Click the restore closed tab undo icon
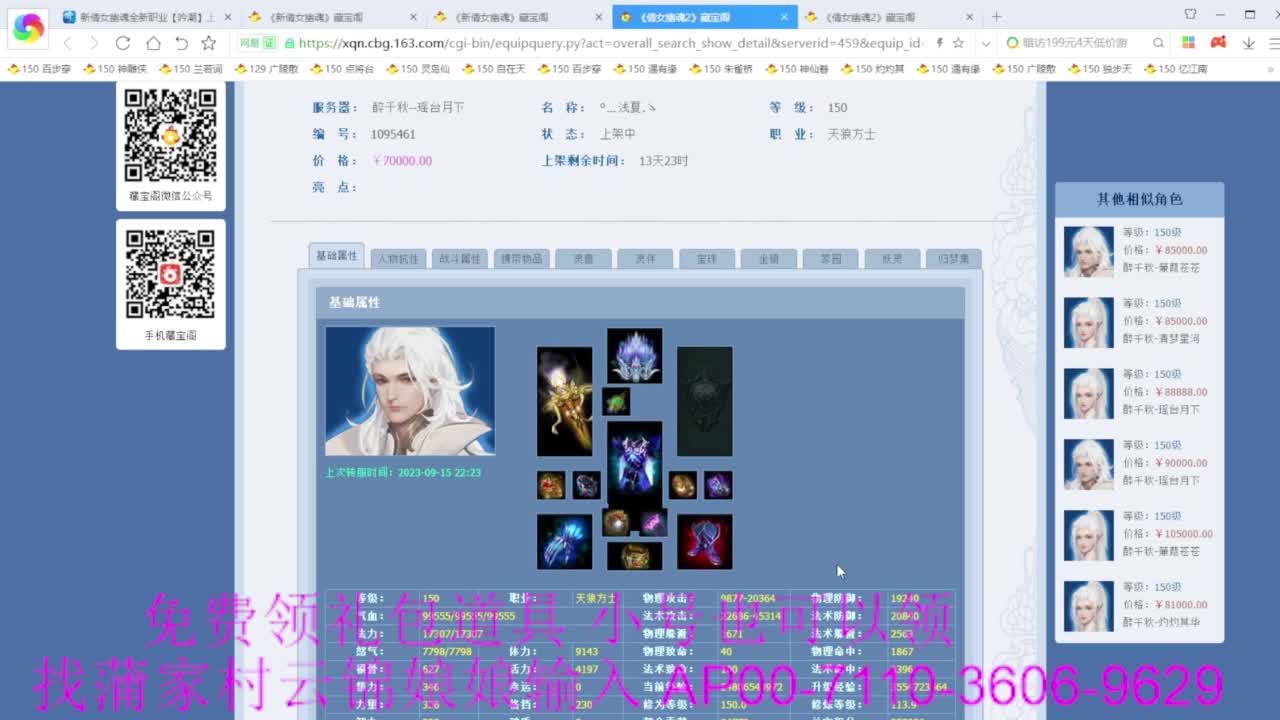This screenshot has height=720, width=1280. click(181, 43)
